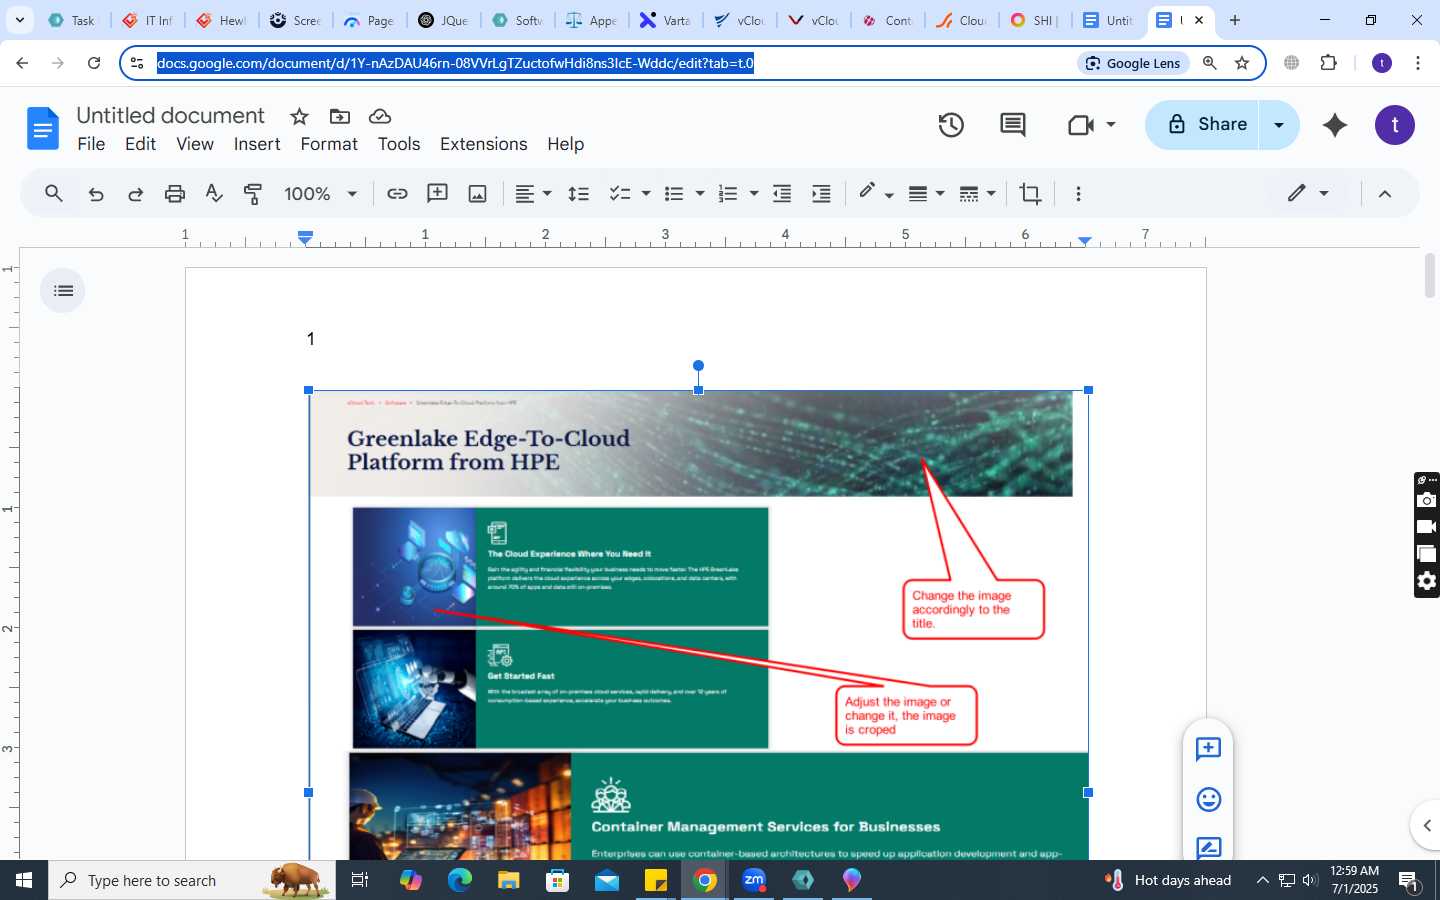Open the comments history icon
This screenshot has width=1440, height=900.
1013,125
